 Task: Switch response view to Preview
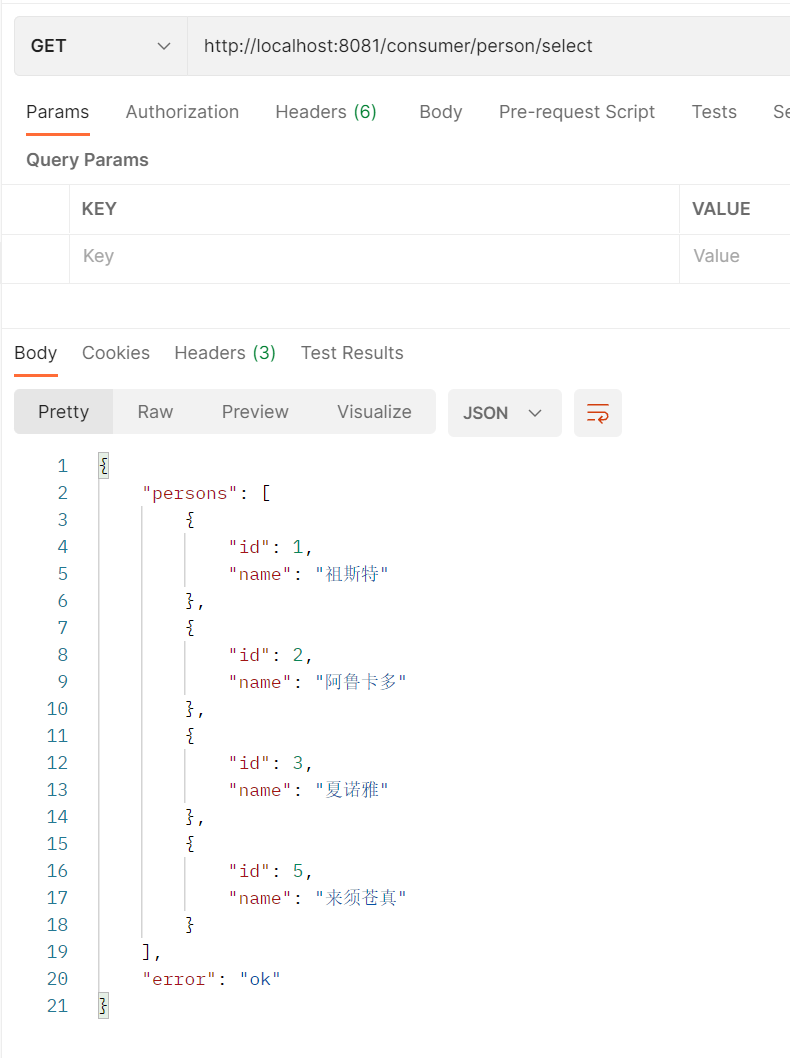click(x=255, y=412)
